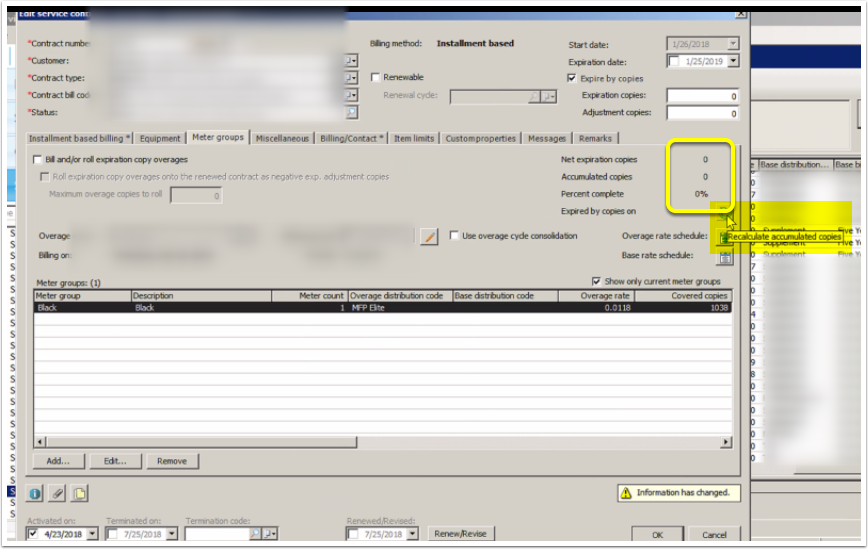Select the Meter groups tab

tap(218, 137)
